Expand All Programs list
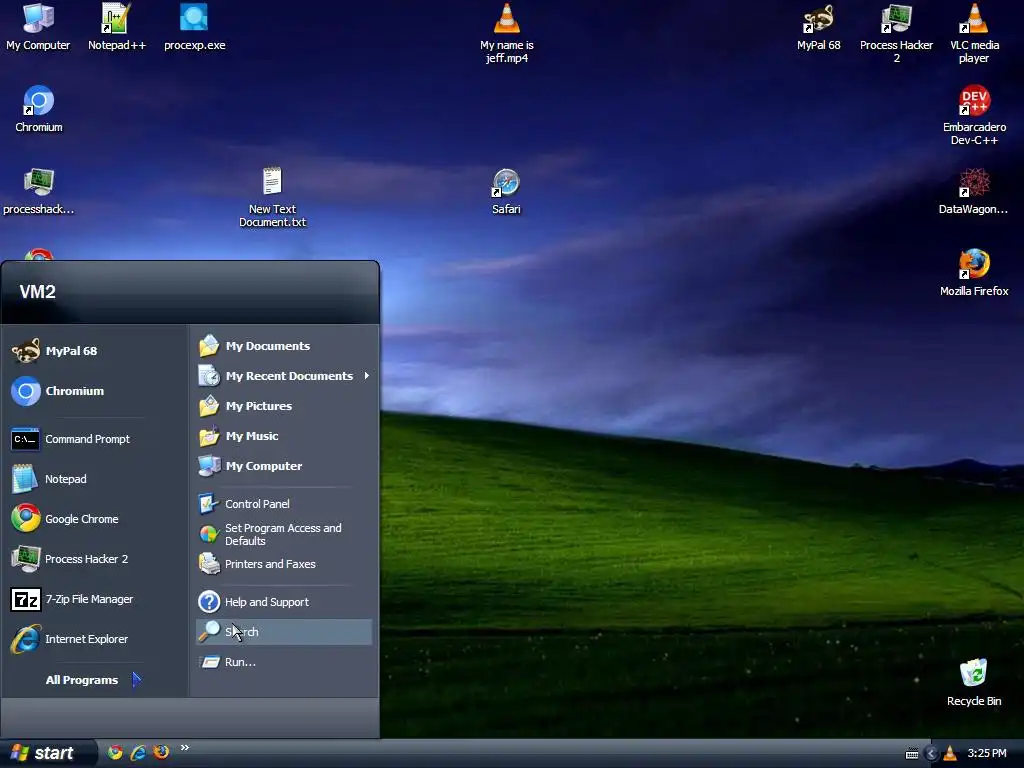 click(93, 680)
